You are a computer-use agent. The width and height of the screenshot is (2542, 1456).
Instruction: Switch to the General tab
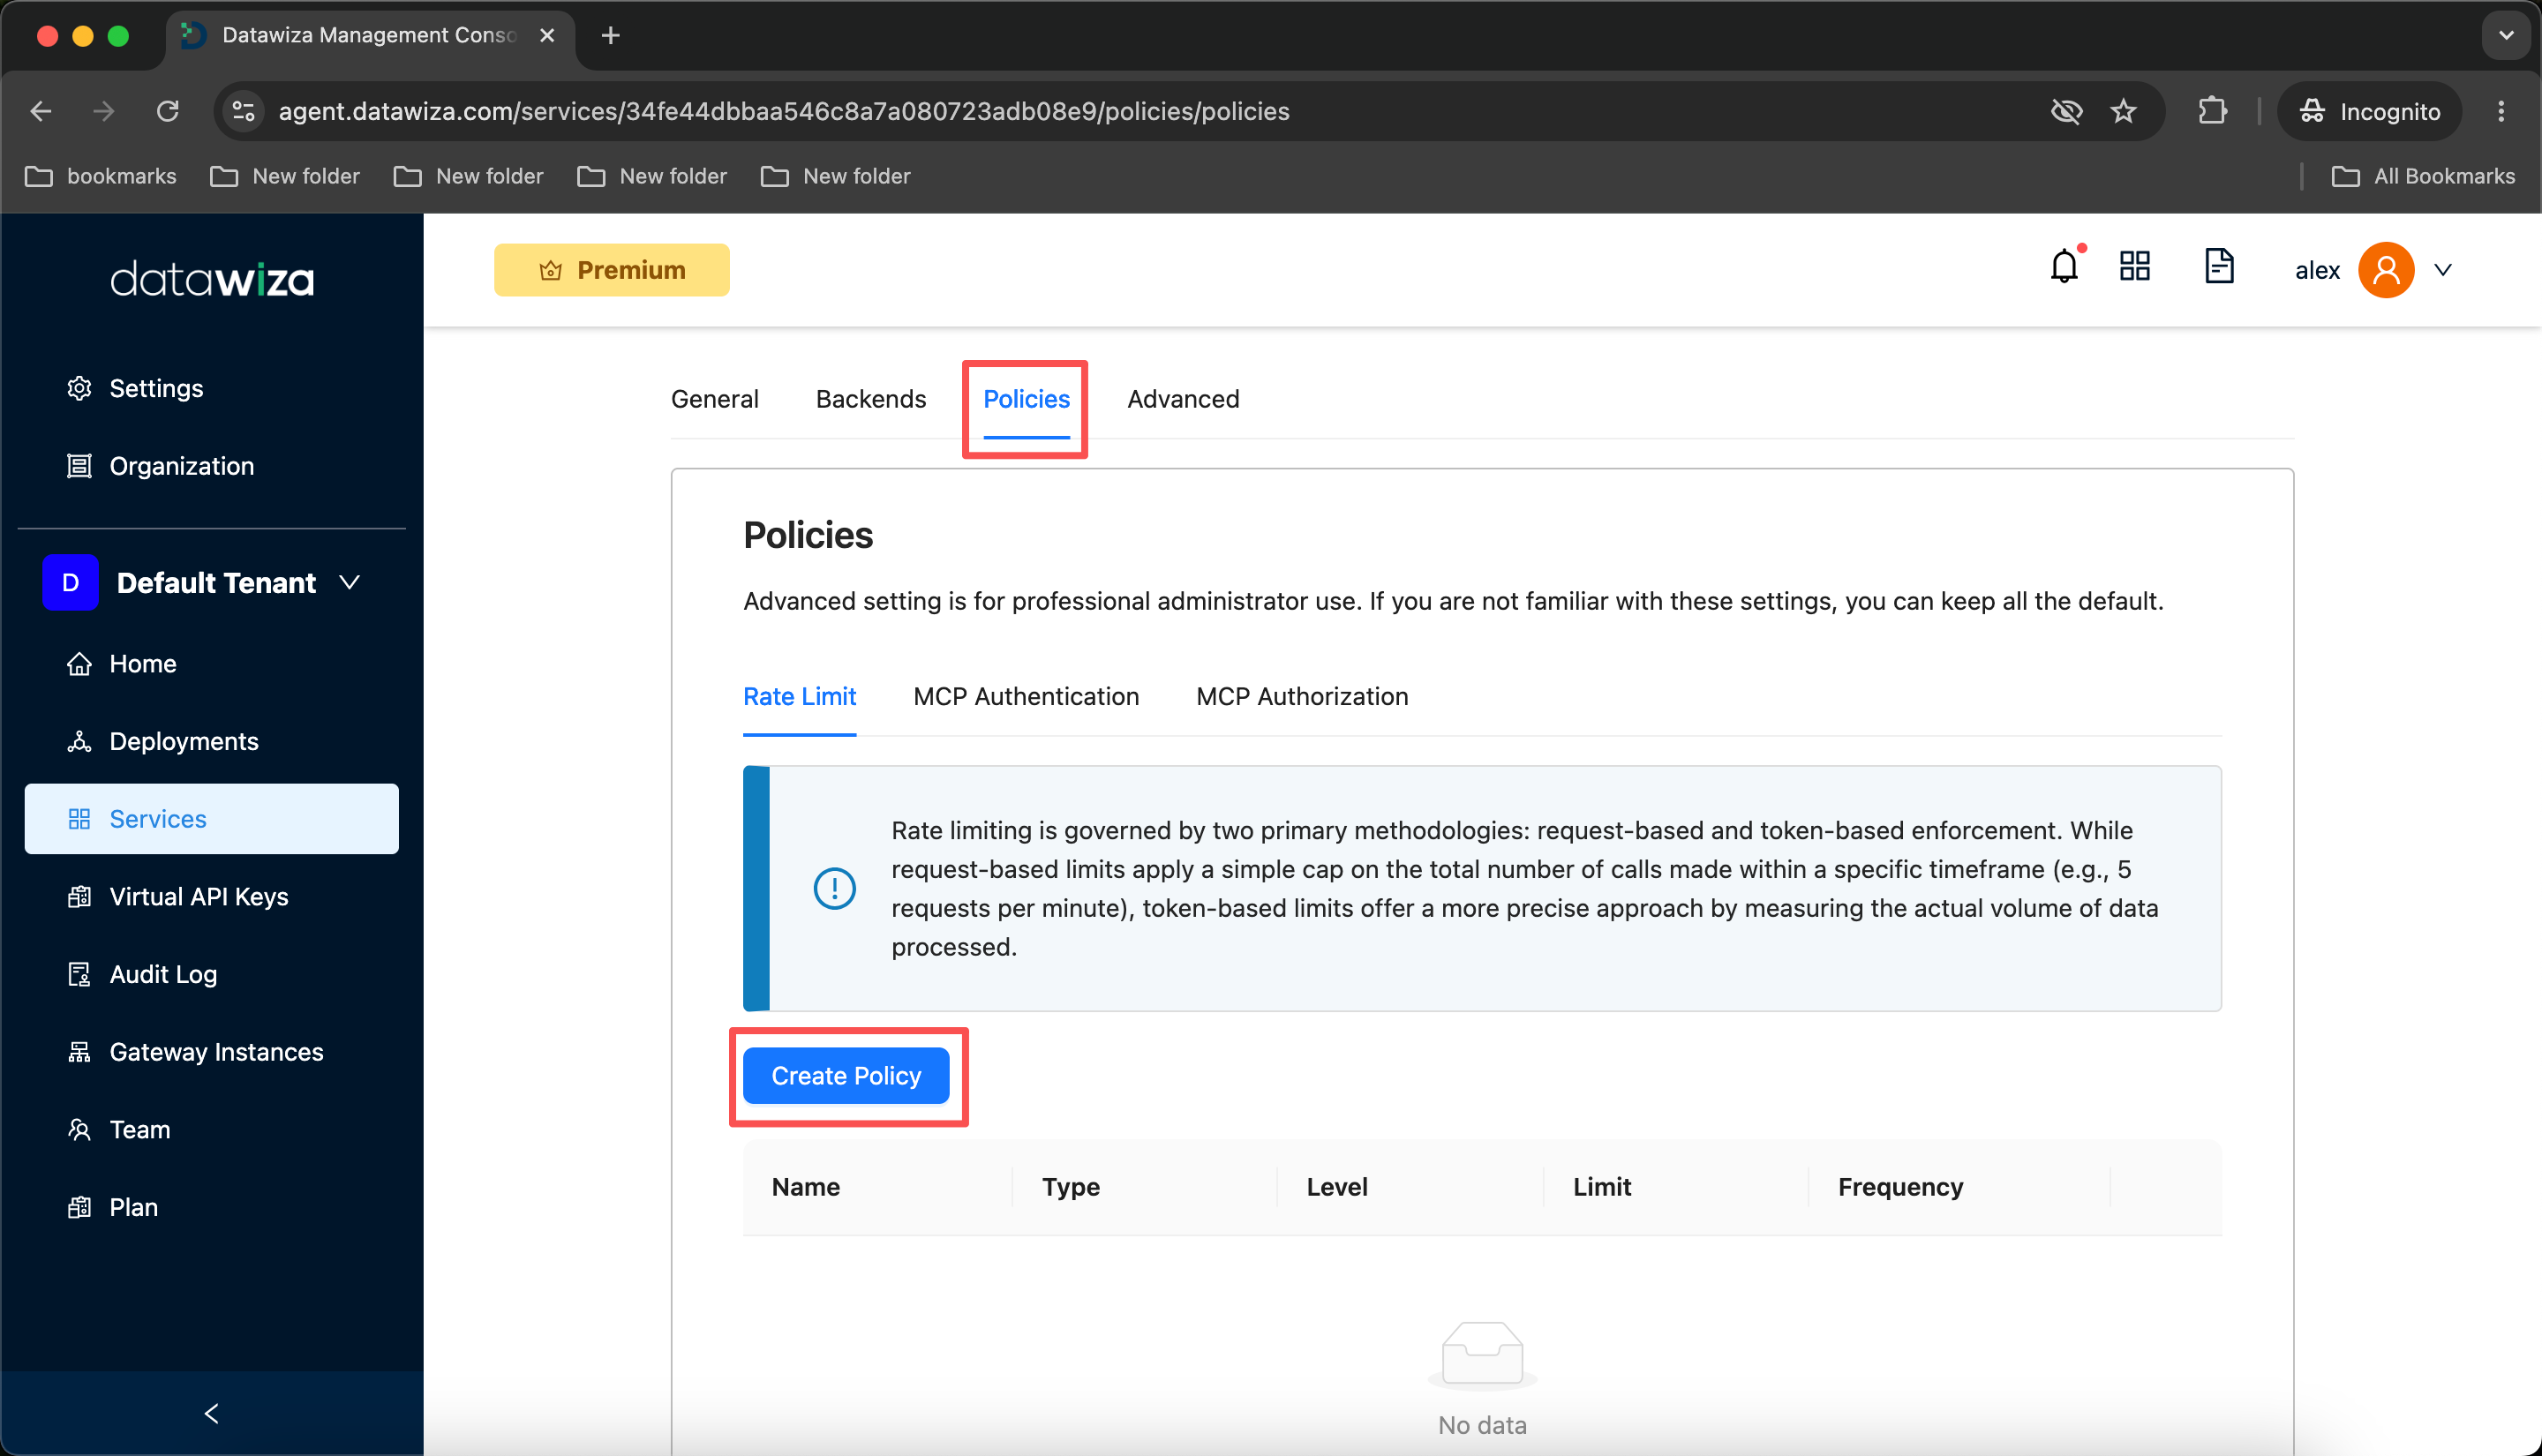[715, 399]
